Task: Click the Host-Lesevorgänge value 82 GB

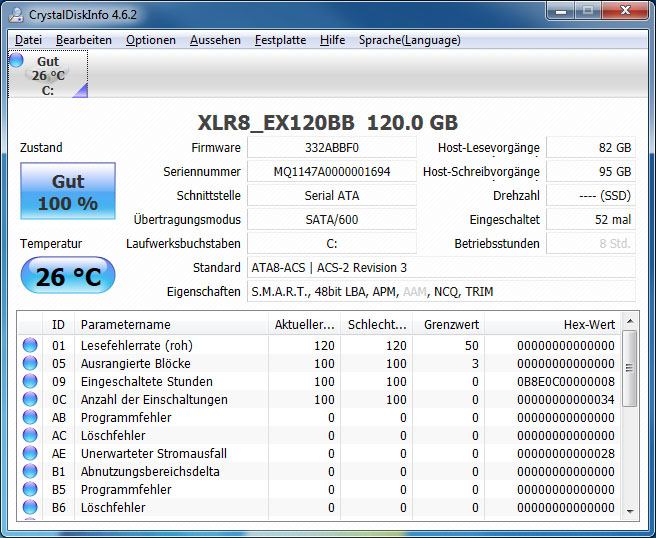Action: pyautogui.click(x=591, y=148)
